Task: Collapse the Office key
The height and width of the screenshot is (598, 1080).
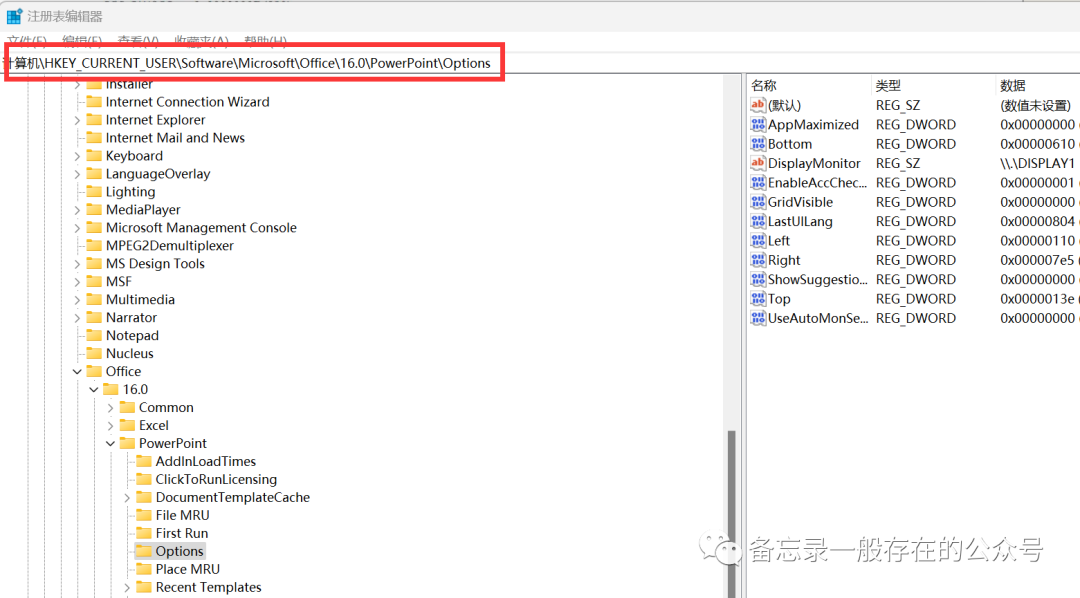Action: point(77,371)
